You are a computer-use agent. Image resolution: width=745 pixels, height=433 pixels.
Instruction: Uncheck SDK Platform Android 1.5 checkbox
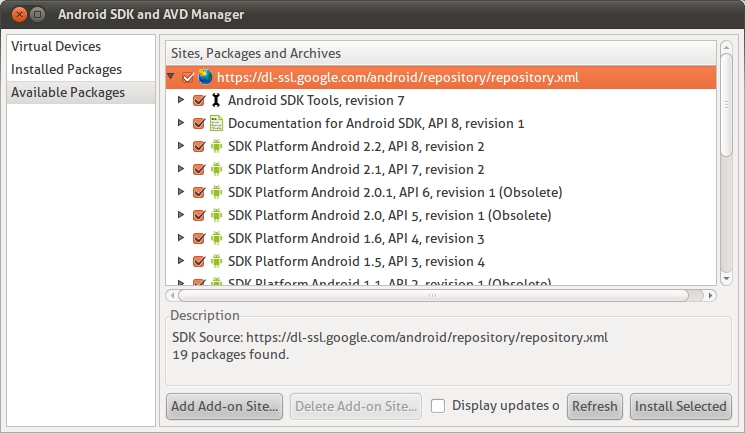click(x=199, y=261)
